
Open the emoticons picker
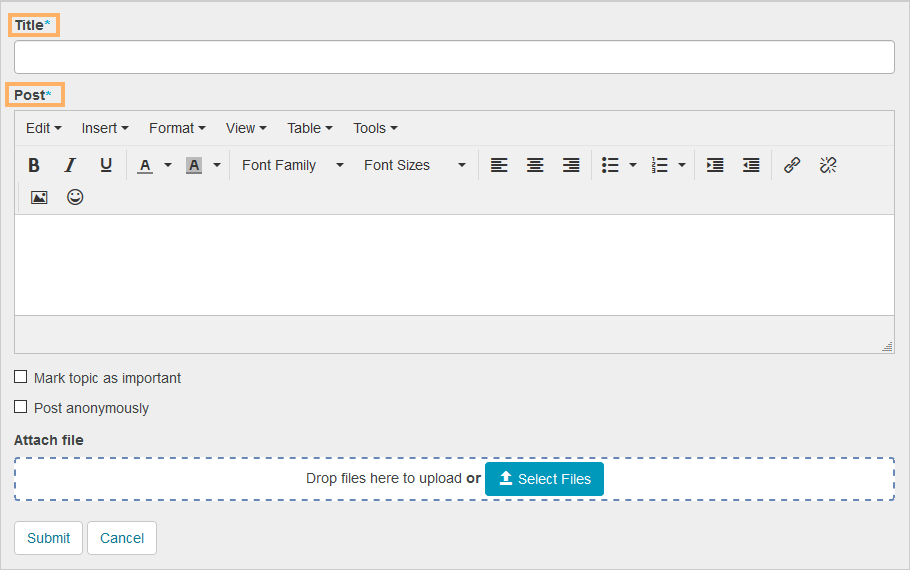coord(75,197)
